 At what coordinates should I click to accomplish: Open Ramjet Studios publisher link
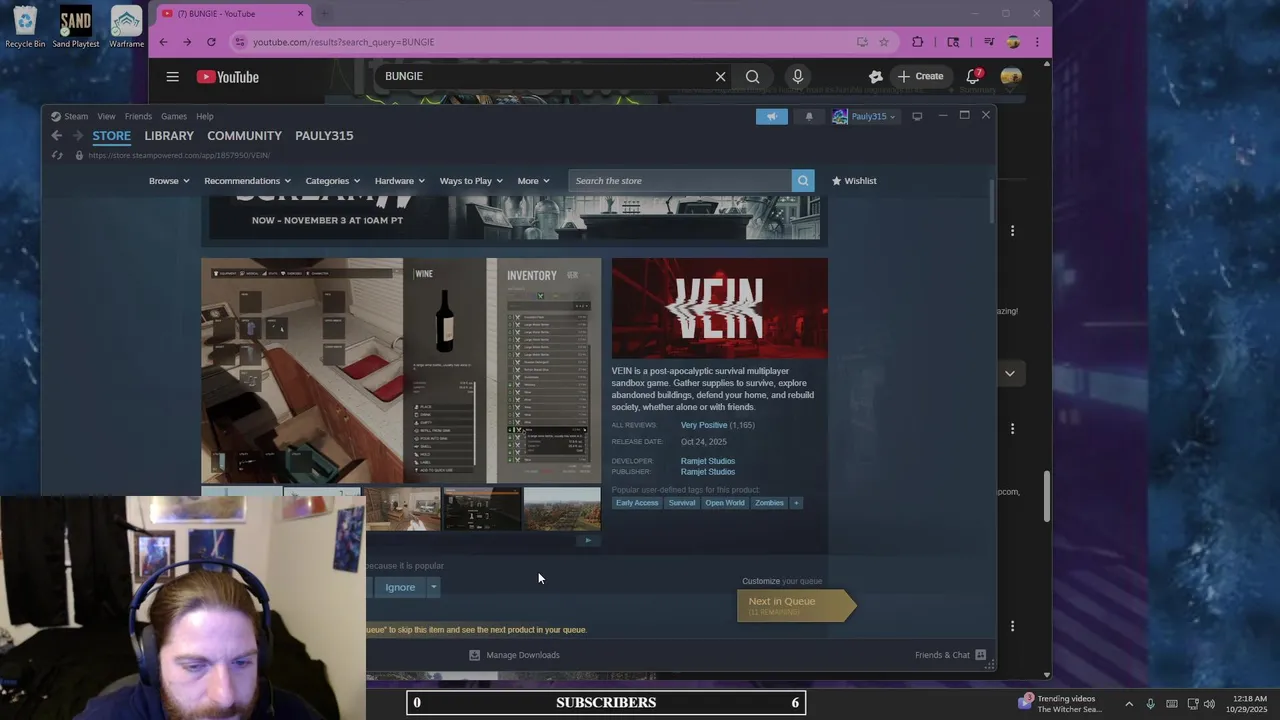coord(708,472)
